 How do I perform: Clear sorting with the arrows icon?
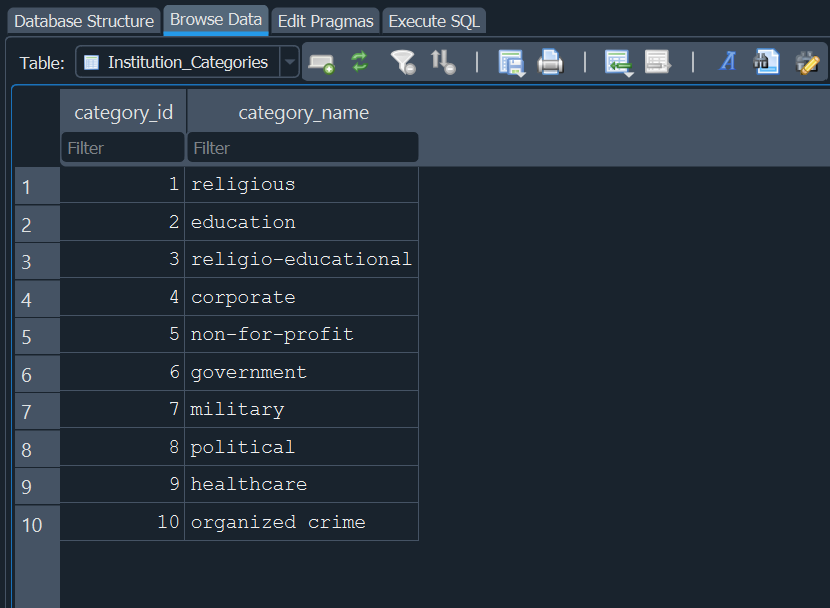pyautogui.click(x=443, y=62)
